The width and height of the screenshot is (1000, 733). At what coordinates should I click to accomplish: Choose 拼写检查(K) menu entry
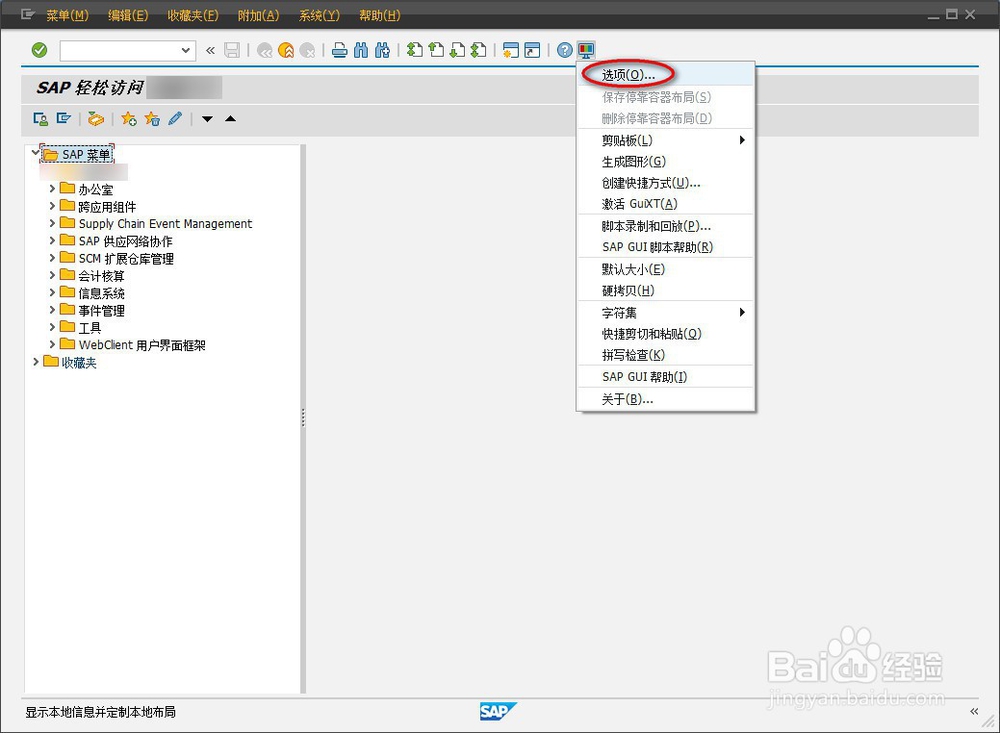click(x=666, y=355)
